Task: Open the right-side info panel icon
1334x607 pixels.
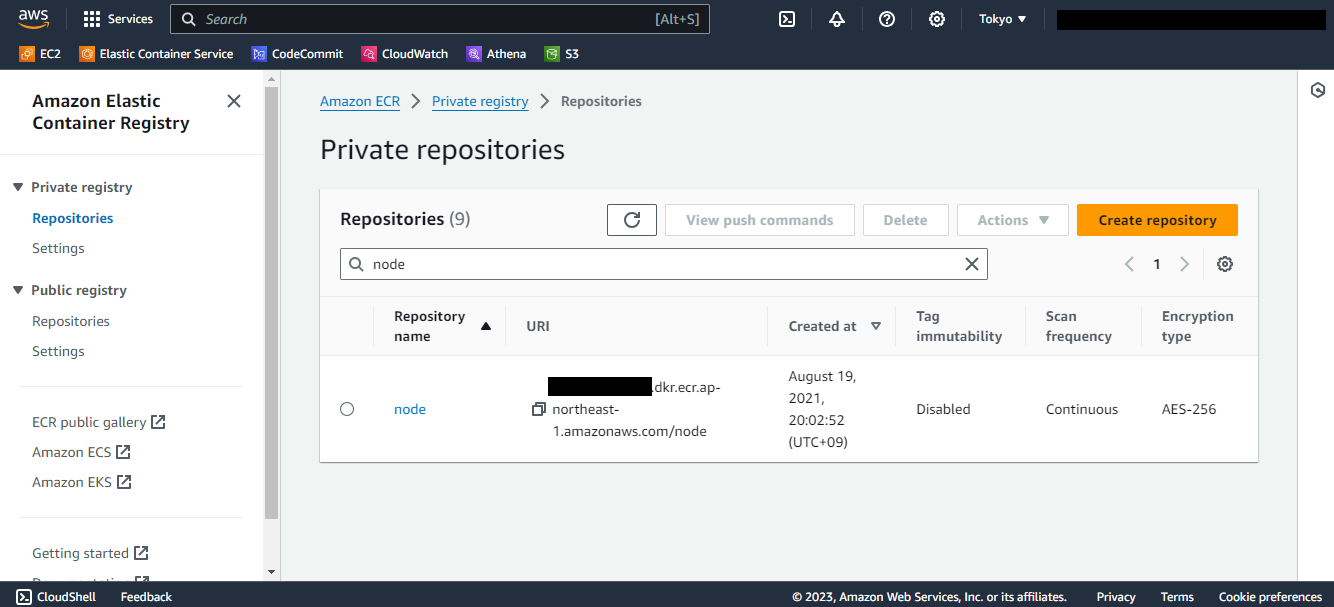Action: (x=1318, y=90)
